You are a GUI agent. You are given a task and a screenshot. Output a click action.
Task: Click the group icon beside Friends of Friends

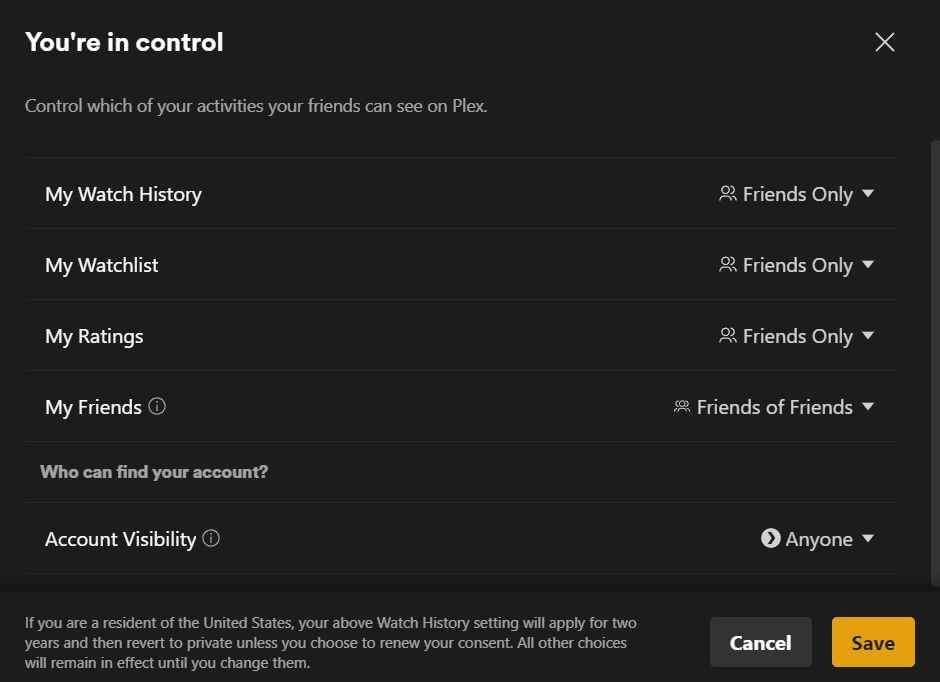pyautogui.click(x=682, y=407)
